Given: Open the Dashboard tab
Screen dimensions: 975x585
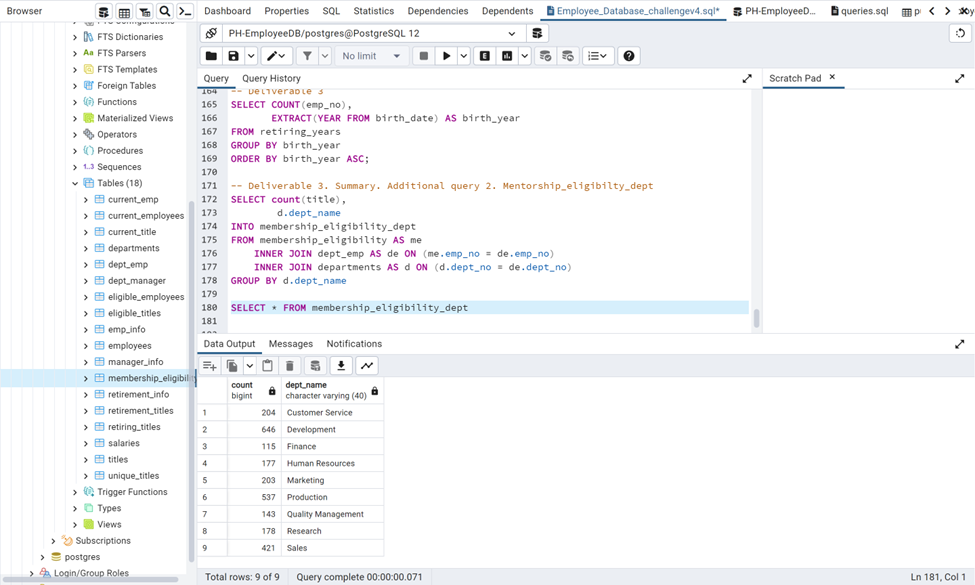Looking at the screenshot, I should pos(227,11).
